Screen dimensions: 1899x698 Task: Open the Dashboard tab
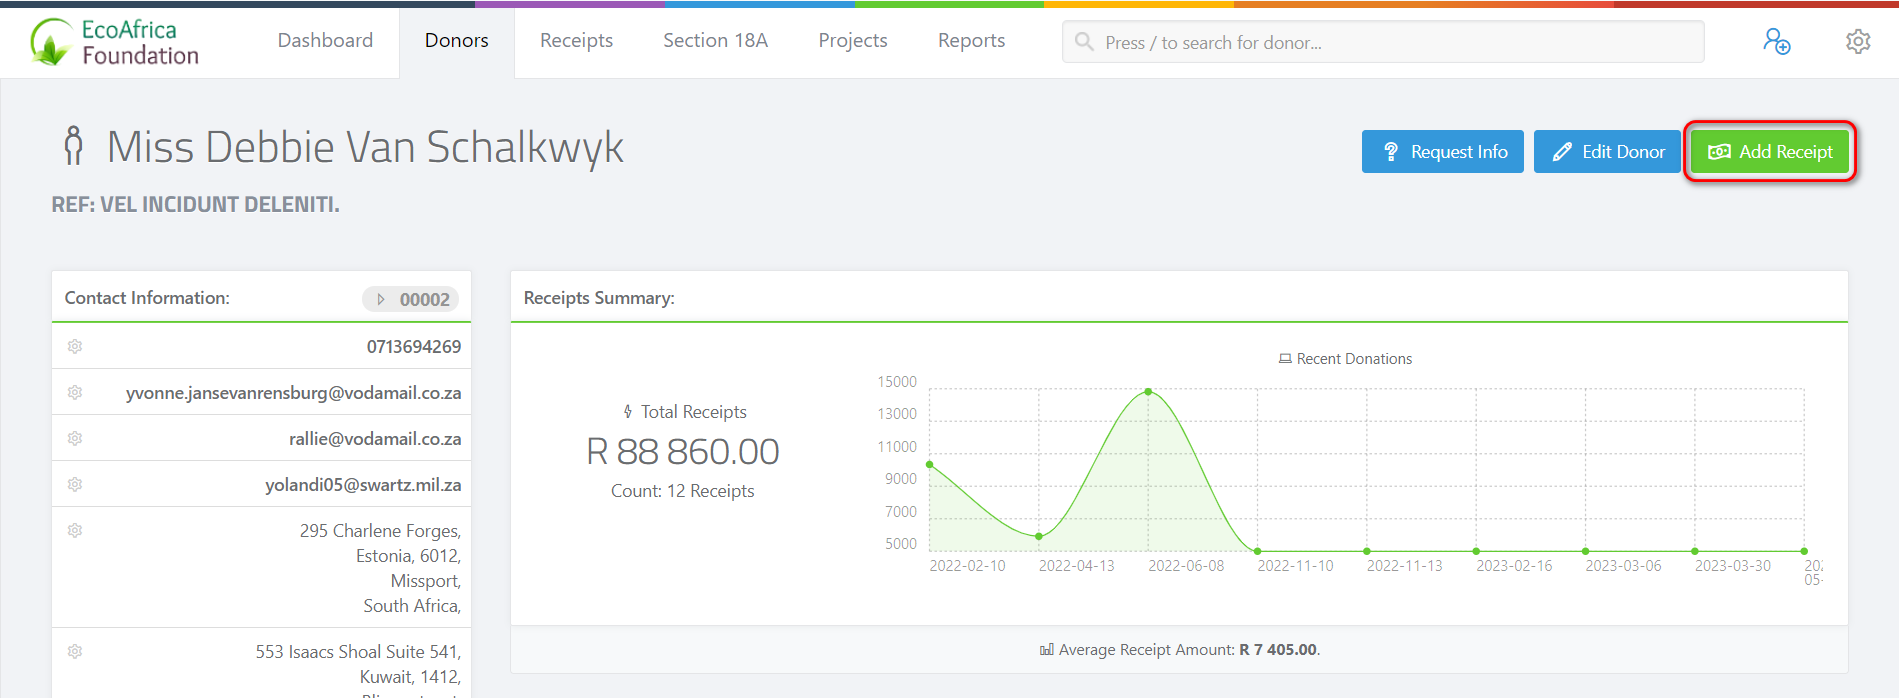point(325,41)
